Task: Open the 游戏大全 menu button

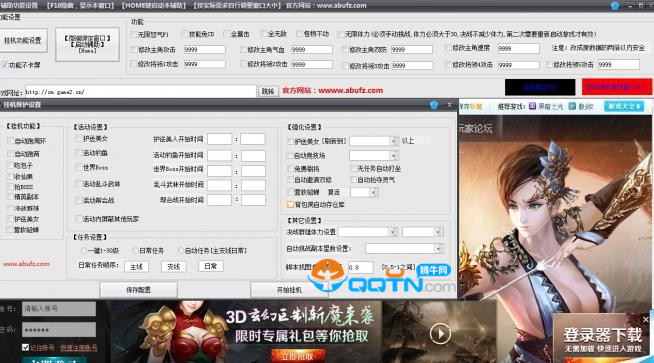Action: pyautogui.click(x=624, y=106)
